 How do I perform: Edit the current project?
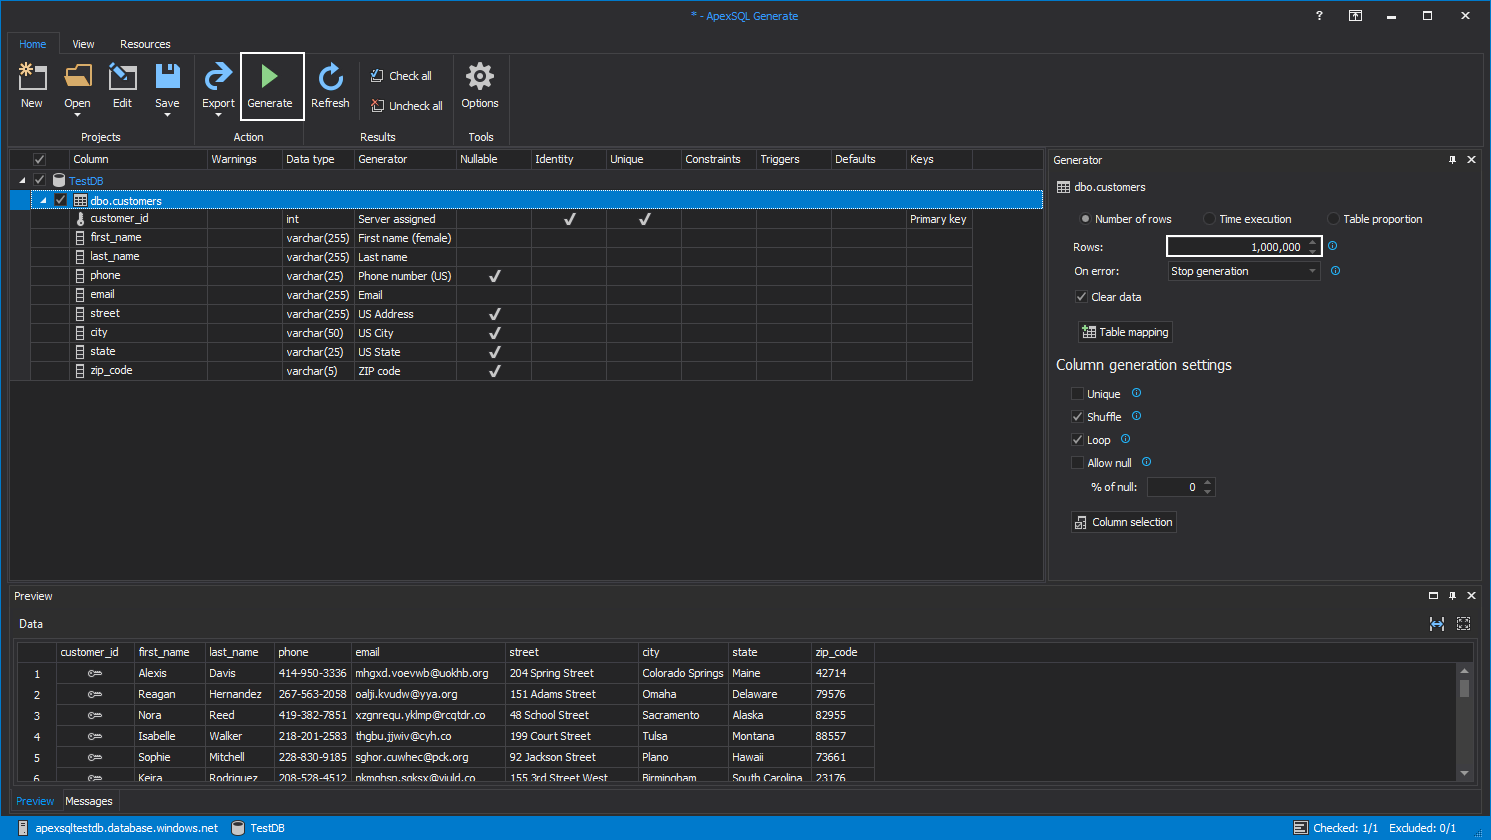tap(122, 86)
